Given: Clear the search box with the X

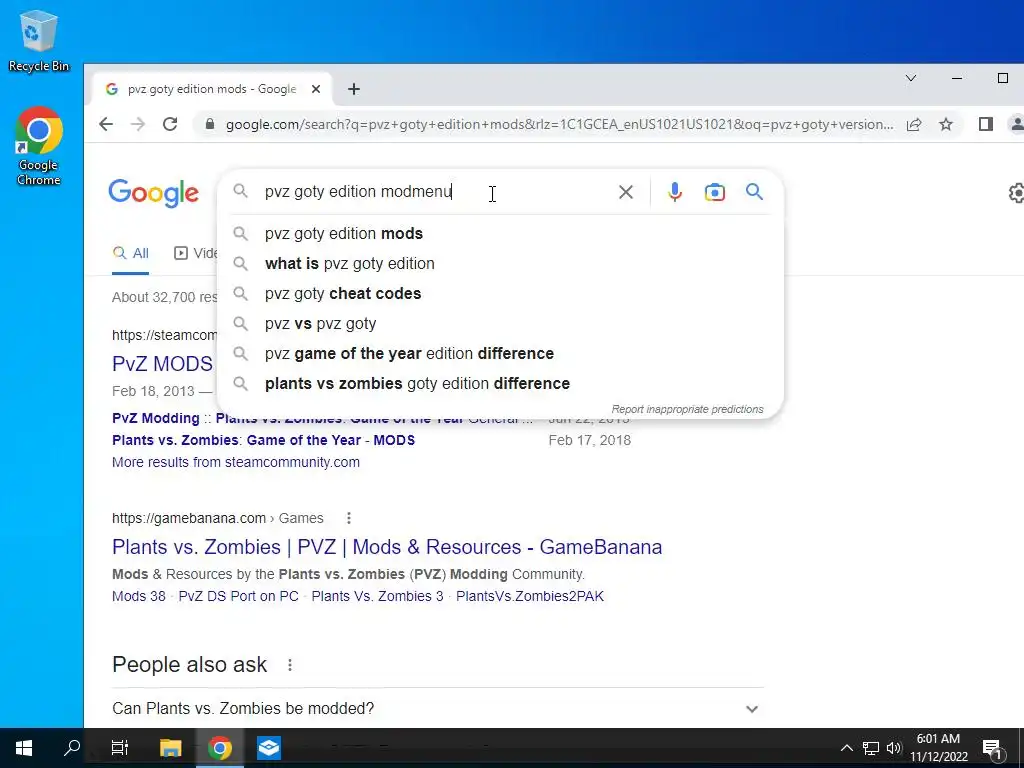Looking at the screenshot, I should pos(626,192).
